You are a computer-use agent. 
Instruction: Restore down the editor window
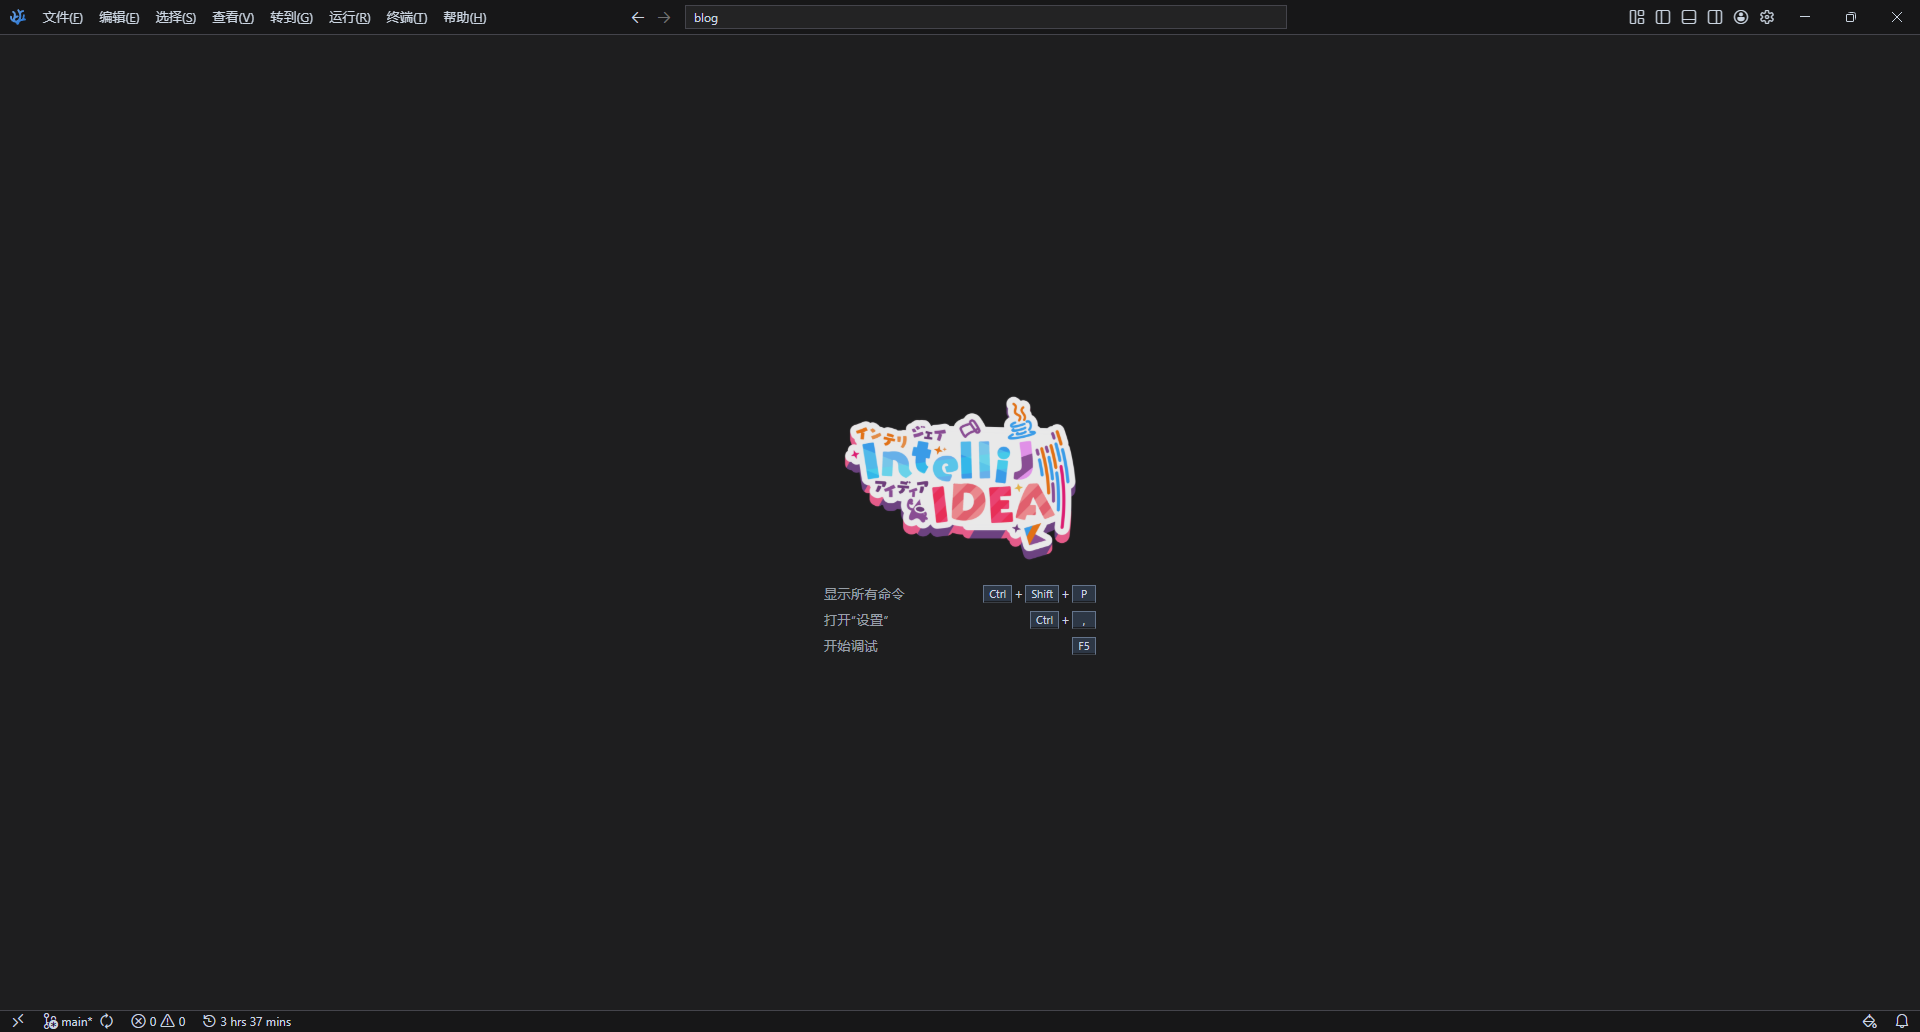1851,17
